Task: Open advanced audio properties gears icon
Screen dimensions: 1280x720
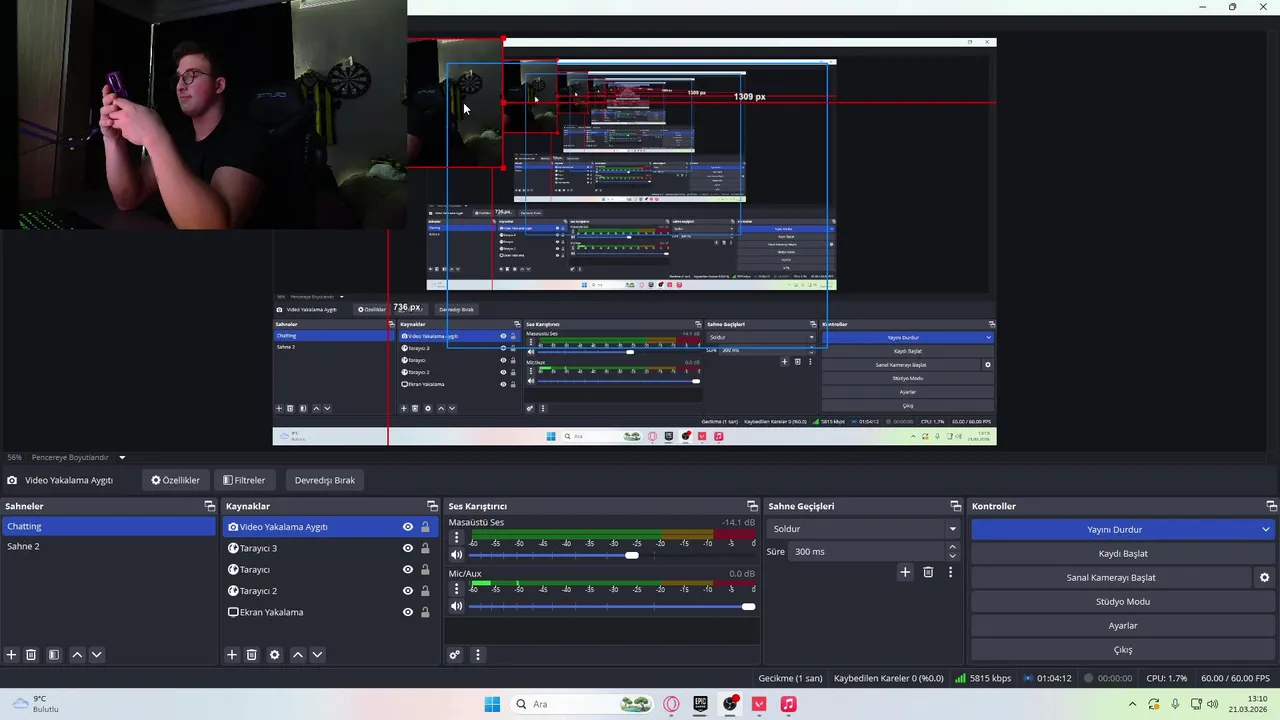Action: tap(455, 655)
